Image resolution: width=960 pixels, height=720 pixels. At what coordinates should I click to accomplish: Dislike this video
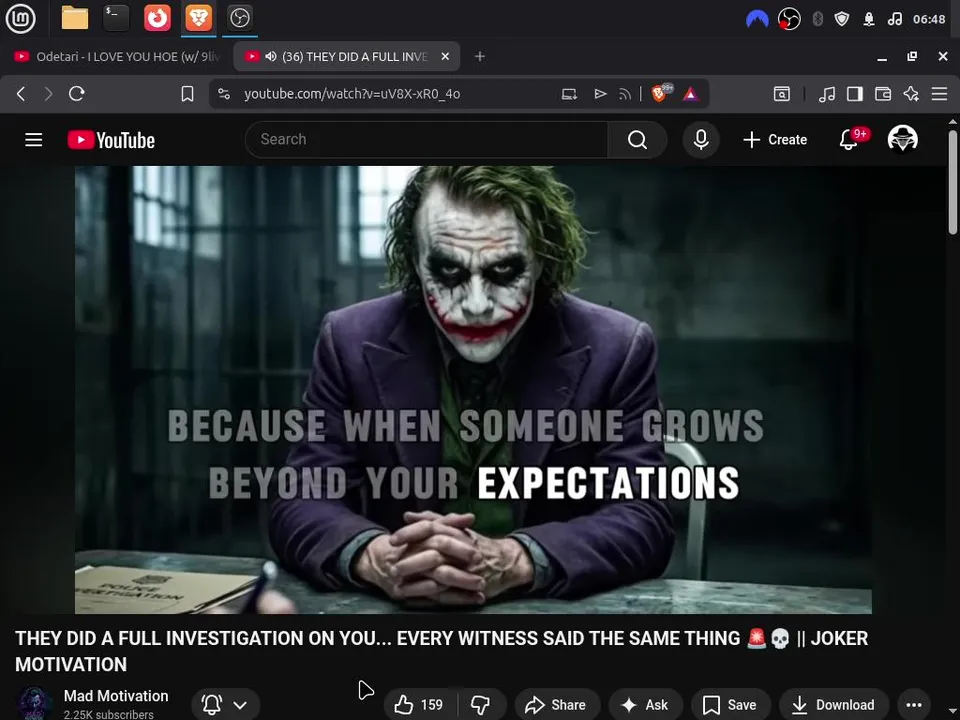coord(481,705)
